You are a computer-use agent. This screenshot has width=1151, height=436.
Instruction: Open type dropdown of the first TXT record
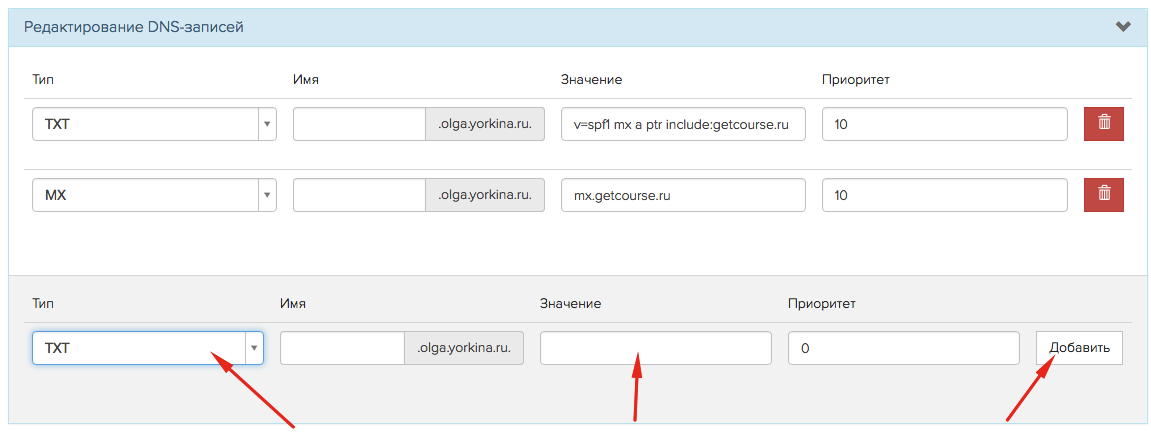click(154, 124)
